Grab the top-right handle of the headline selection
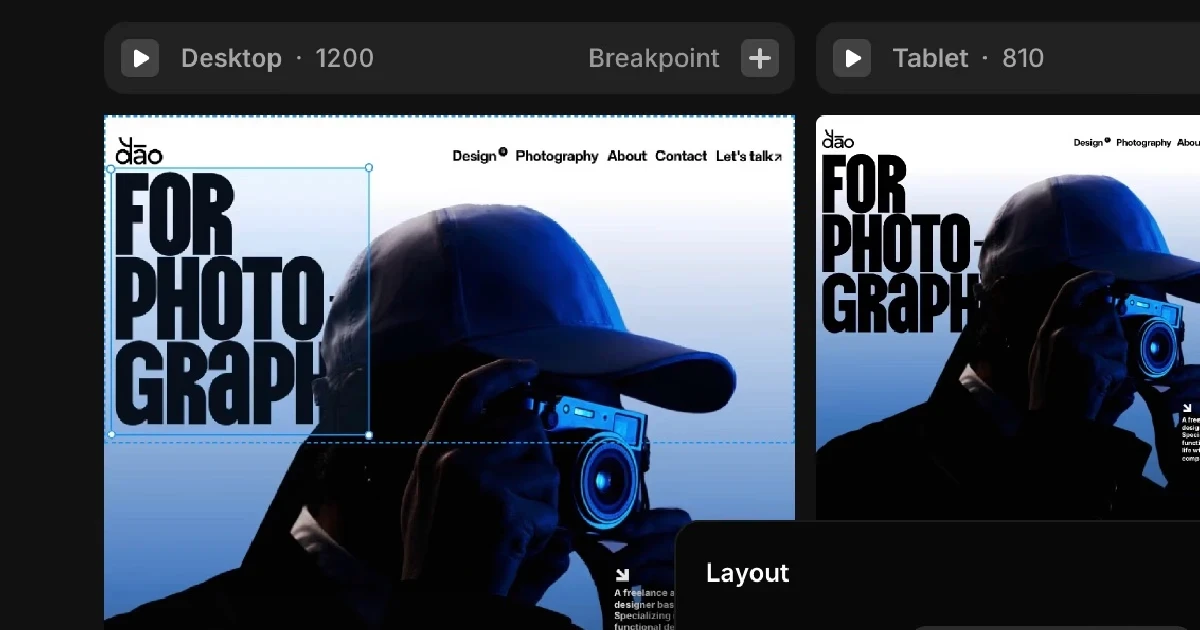Viewport: 1200px width, 630px height. coord(369,168)
